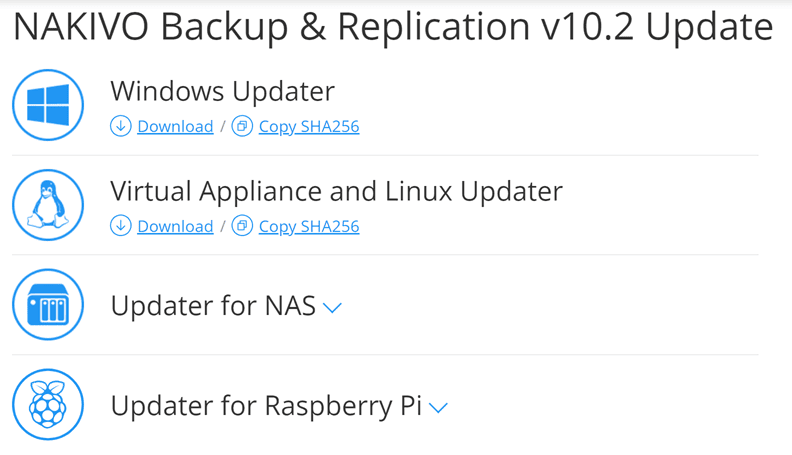Viewport: 792px width, 455px height.
Task: Click the Updater for Raspberry Pi label
Action: 266,406
